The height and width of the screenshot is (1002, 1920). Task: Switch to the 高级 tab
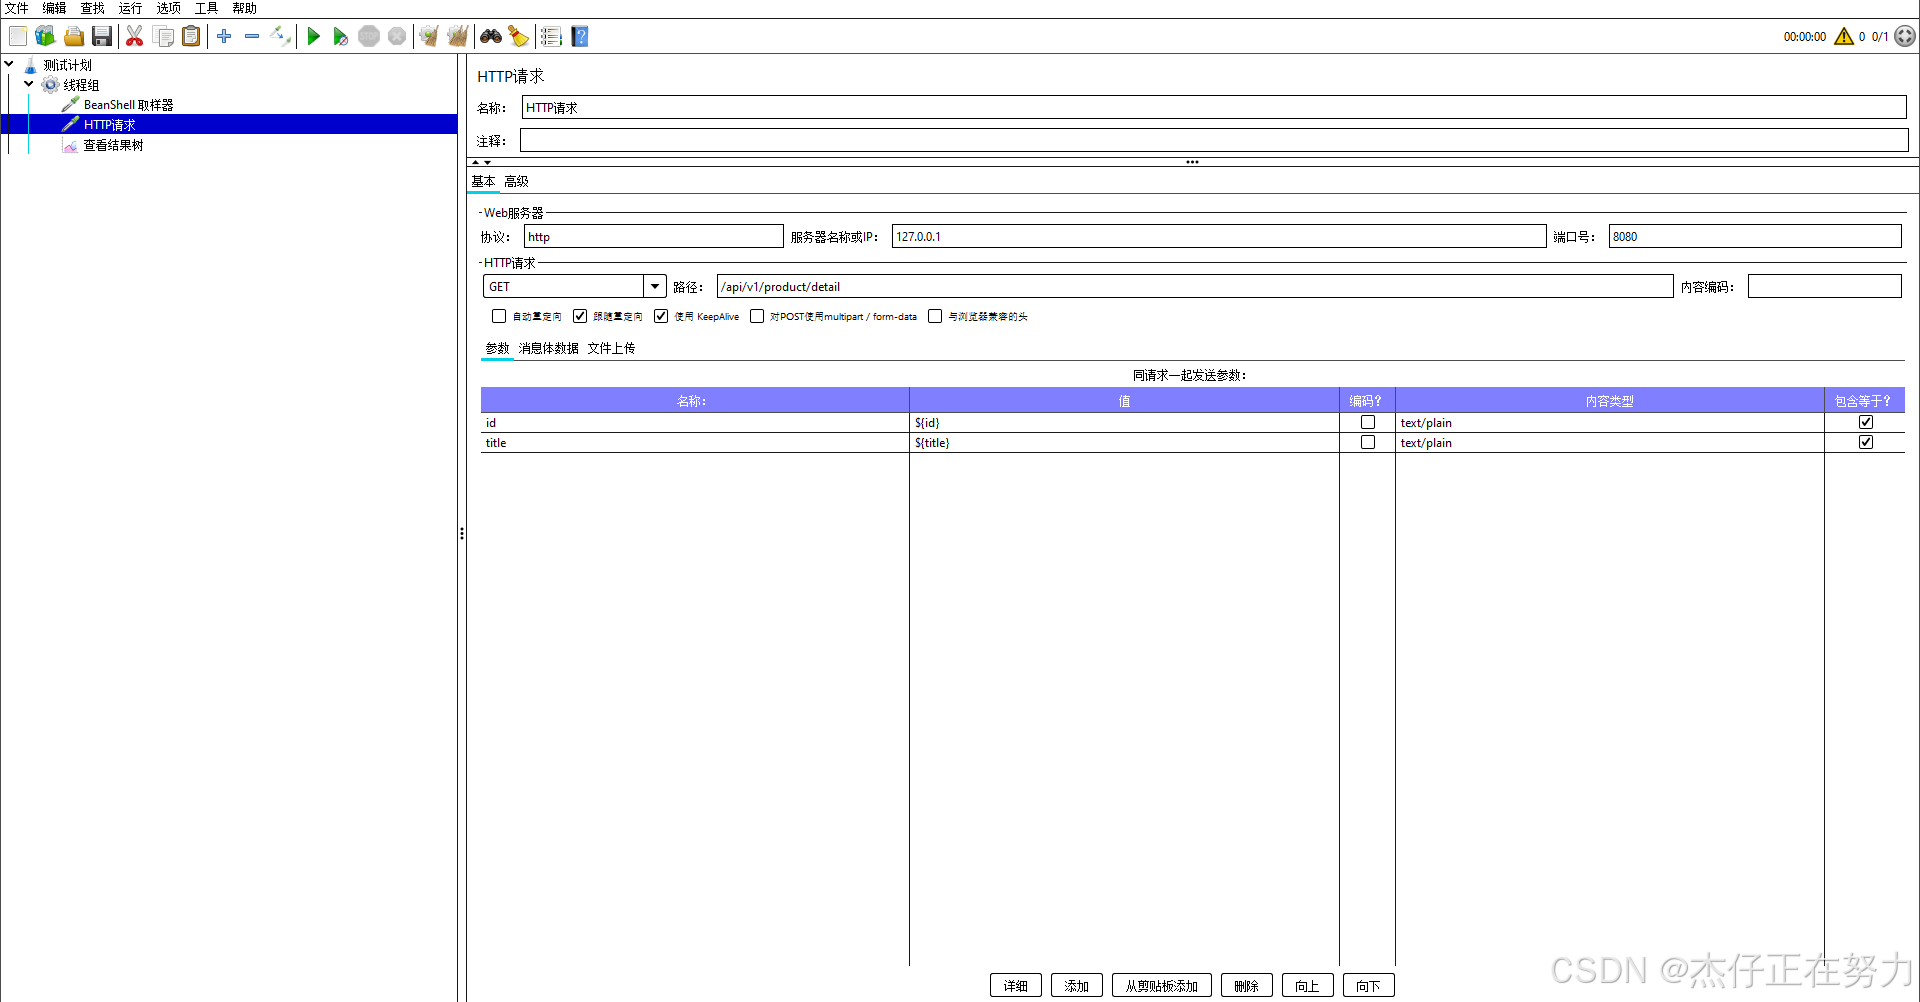pyautogui.click(x=516, y=181)
